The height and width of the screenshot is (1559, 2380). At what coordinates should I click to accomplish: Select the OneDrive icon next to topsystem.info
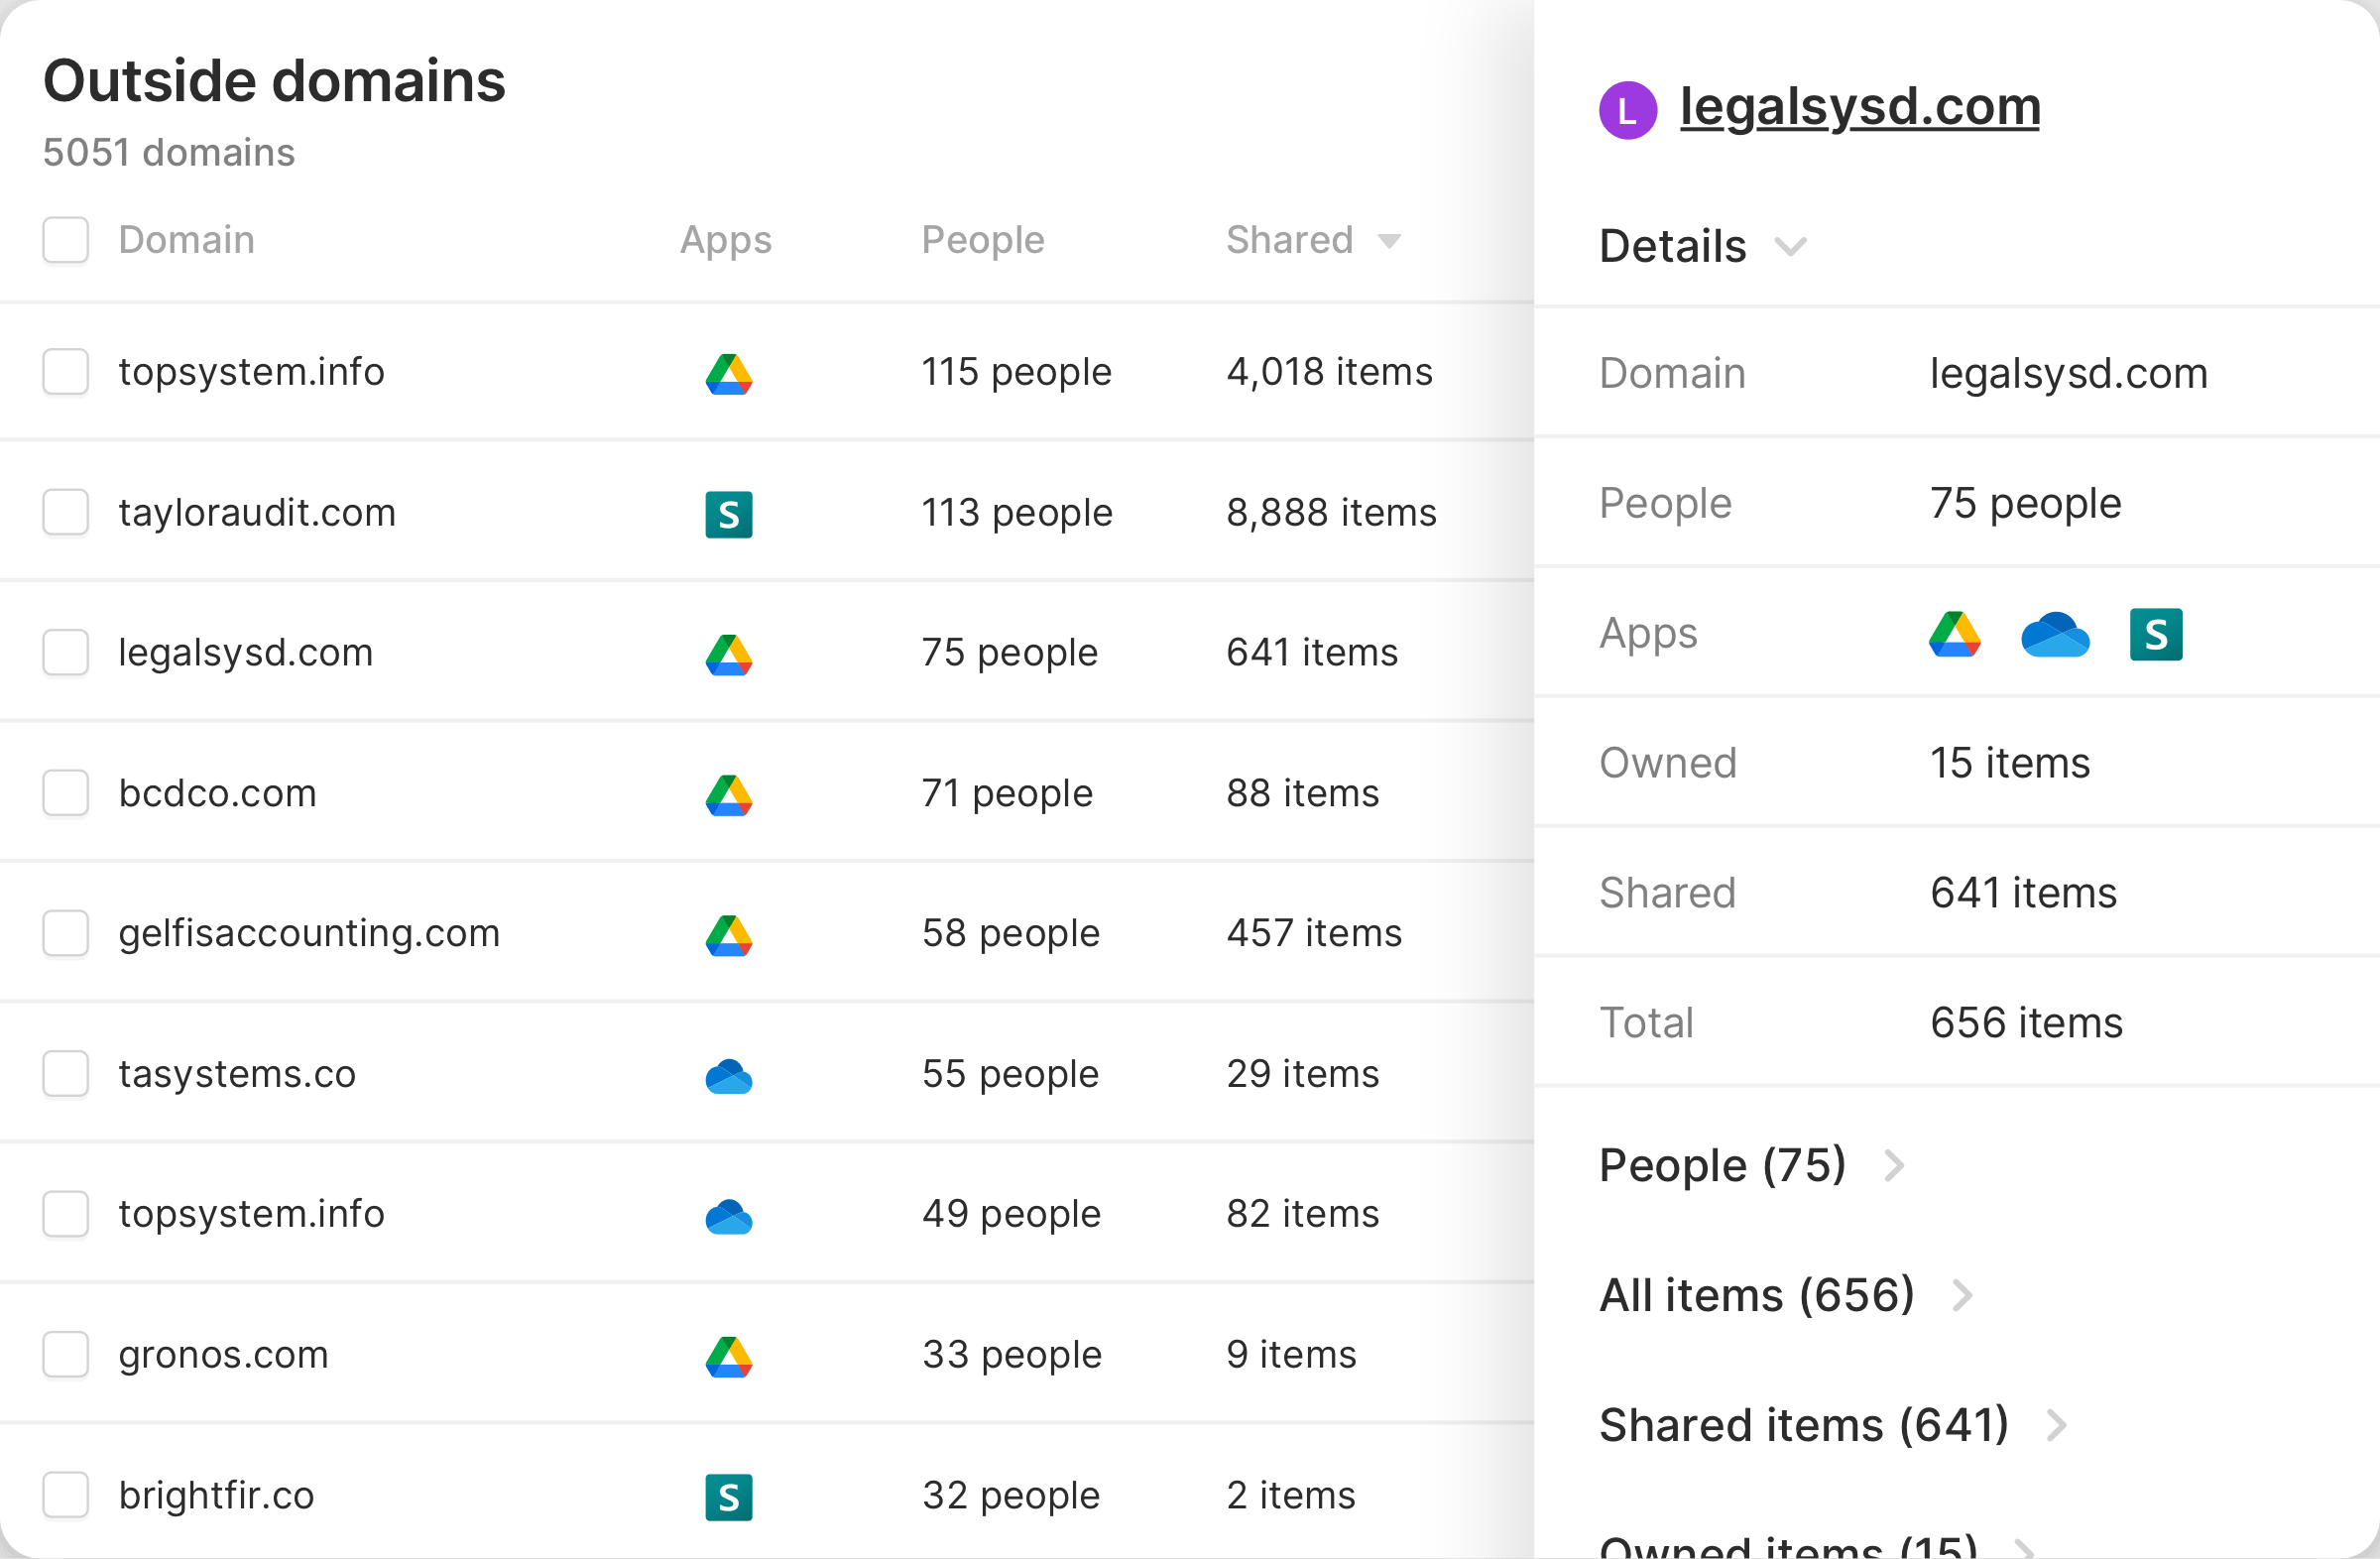(728, 1215)
